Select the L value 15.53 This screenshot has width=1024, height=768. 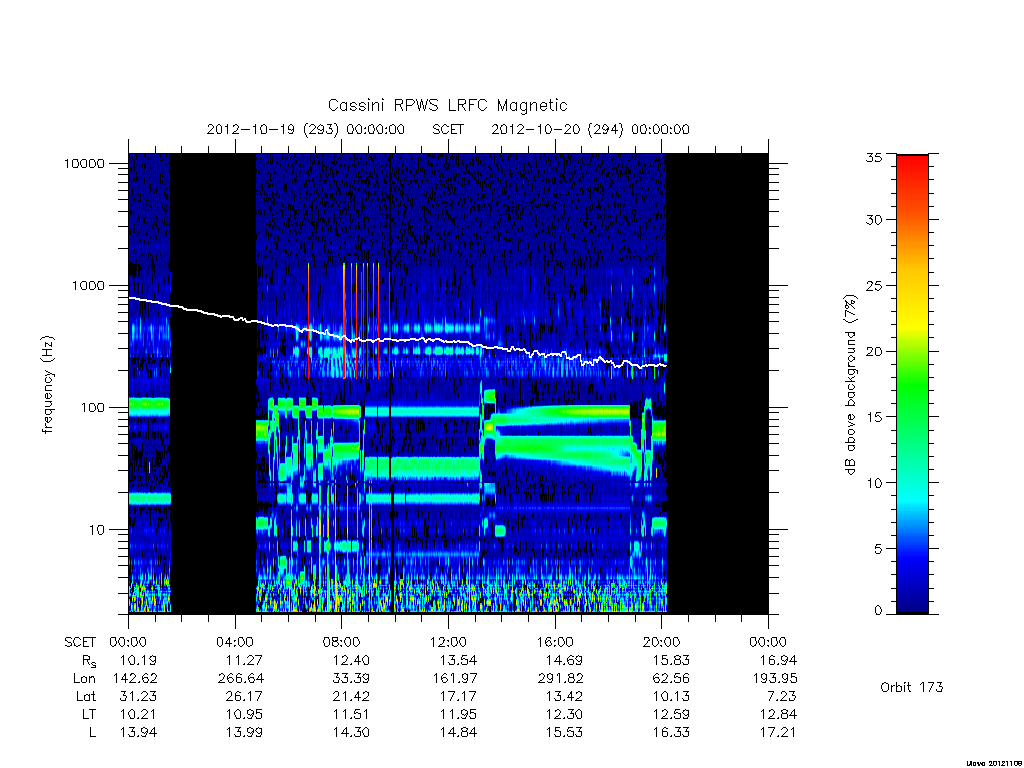click(x=565, y=733)
